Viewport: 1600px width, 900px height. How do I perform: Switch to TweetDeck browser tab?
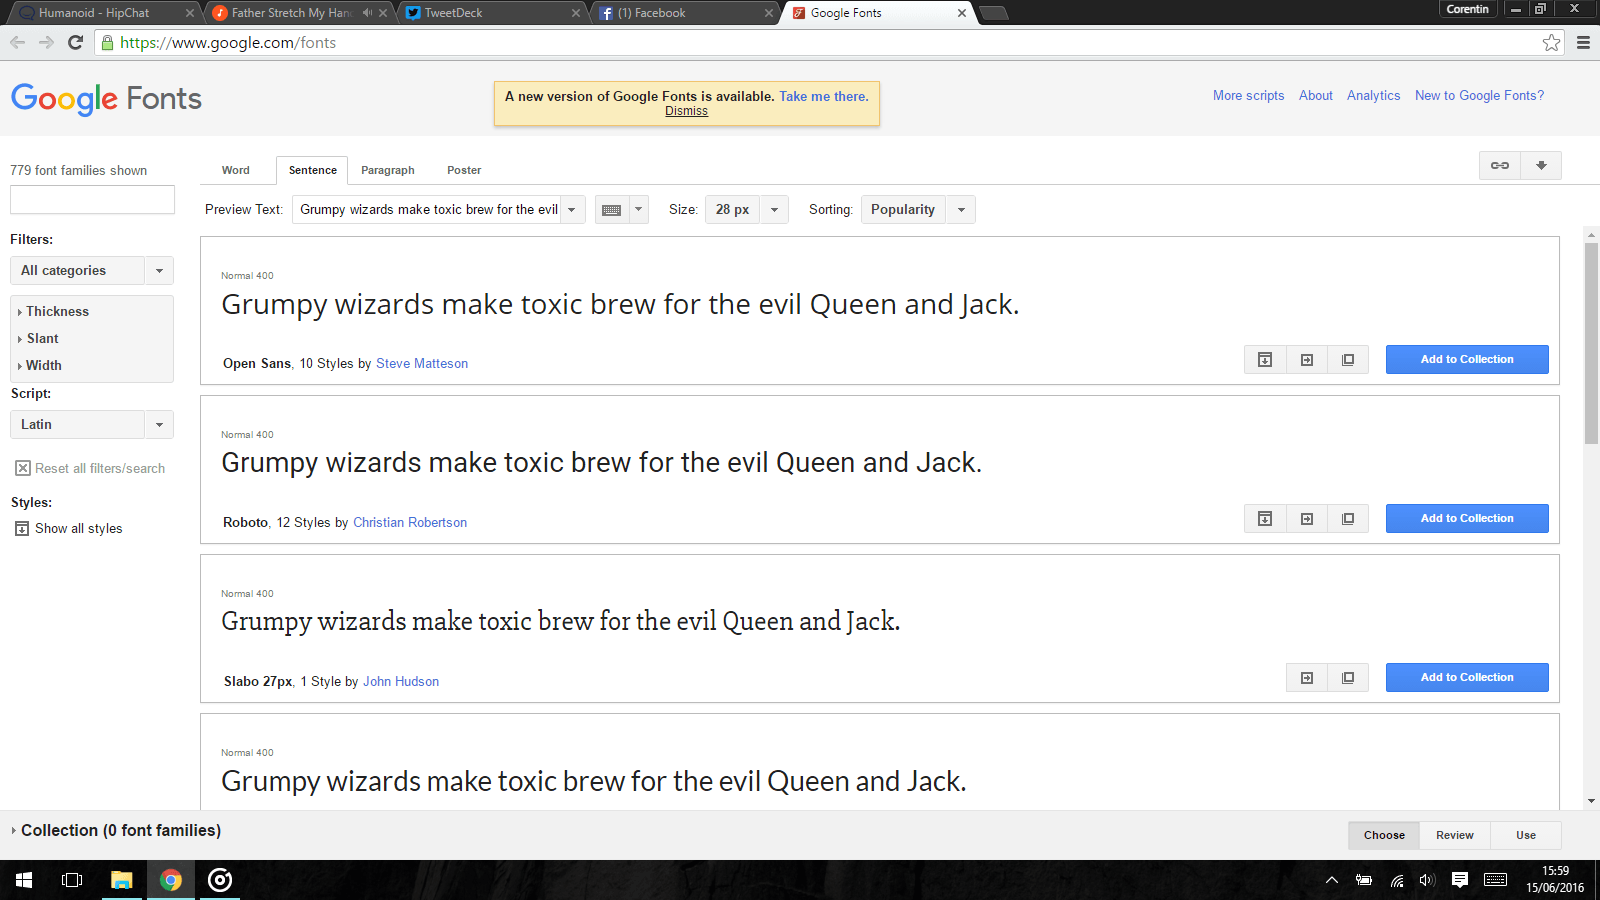[490, 13]
